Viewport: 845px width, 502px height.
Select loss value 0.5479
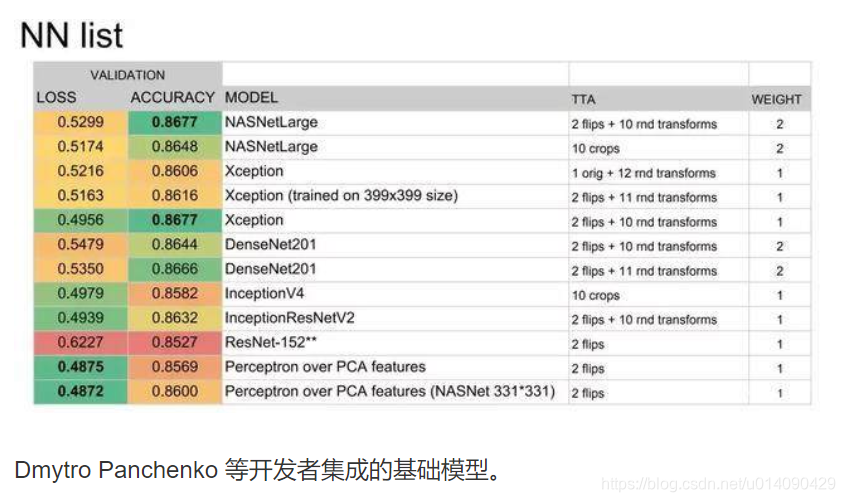[x=80, y=245]
